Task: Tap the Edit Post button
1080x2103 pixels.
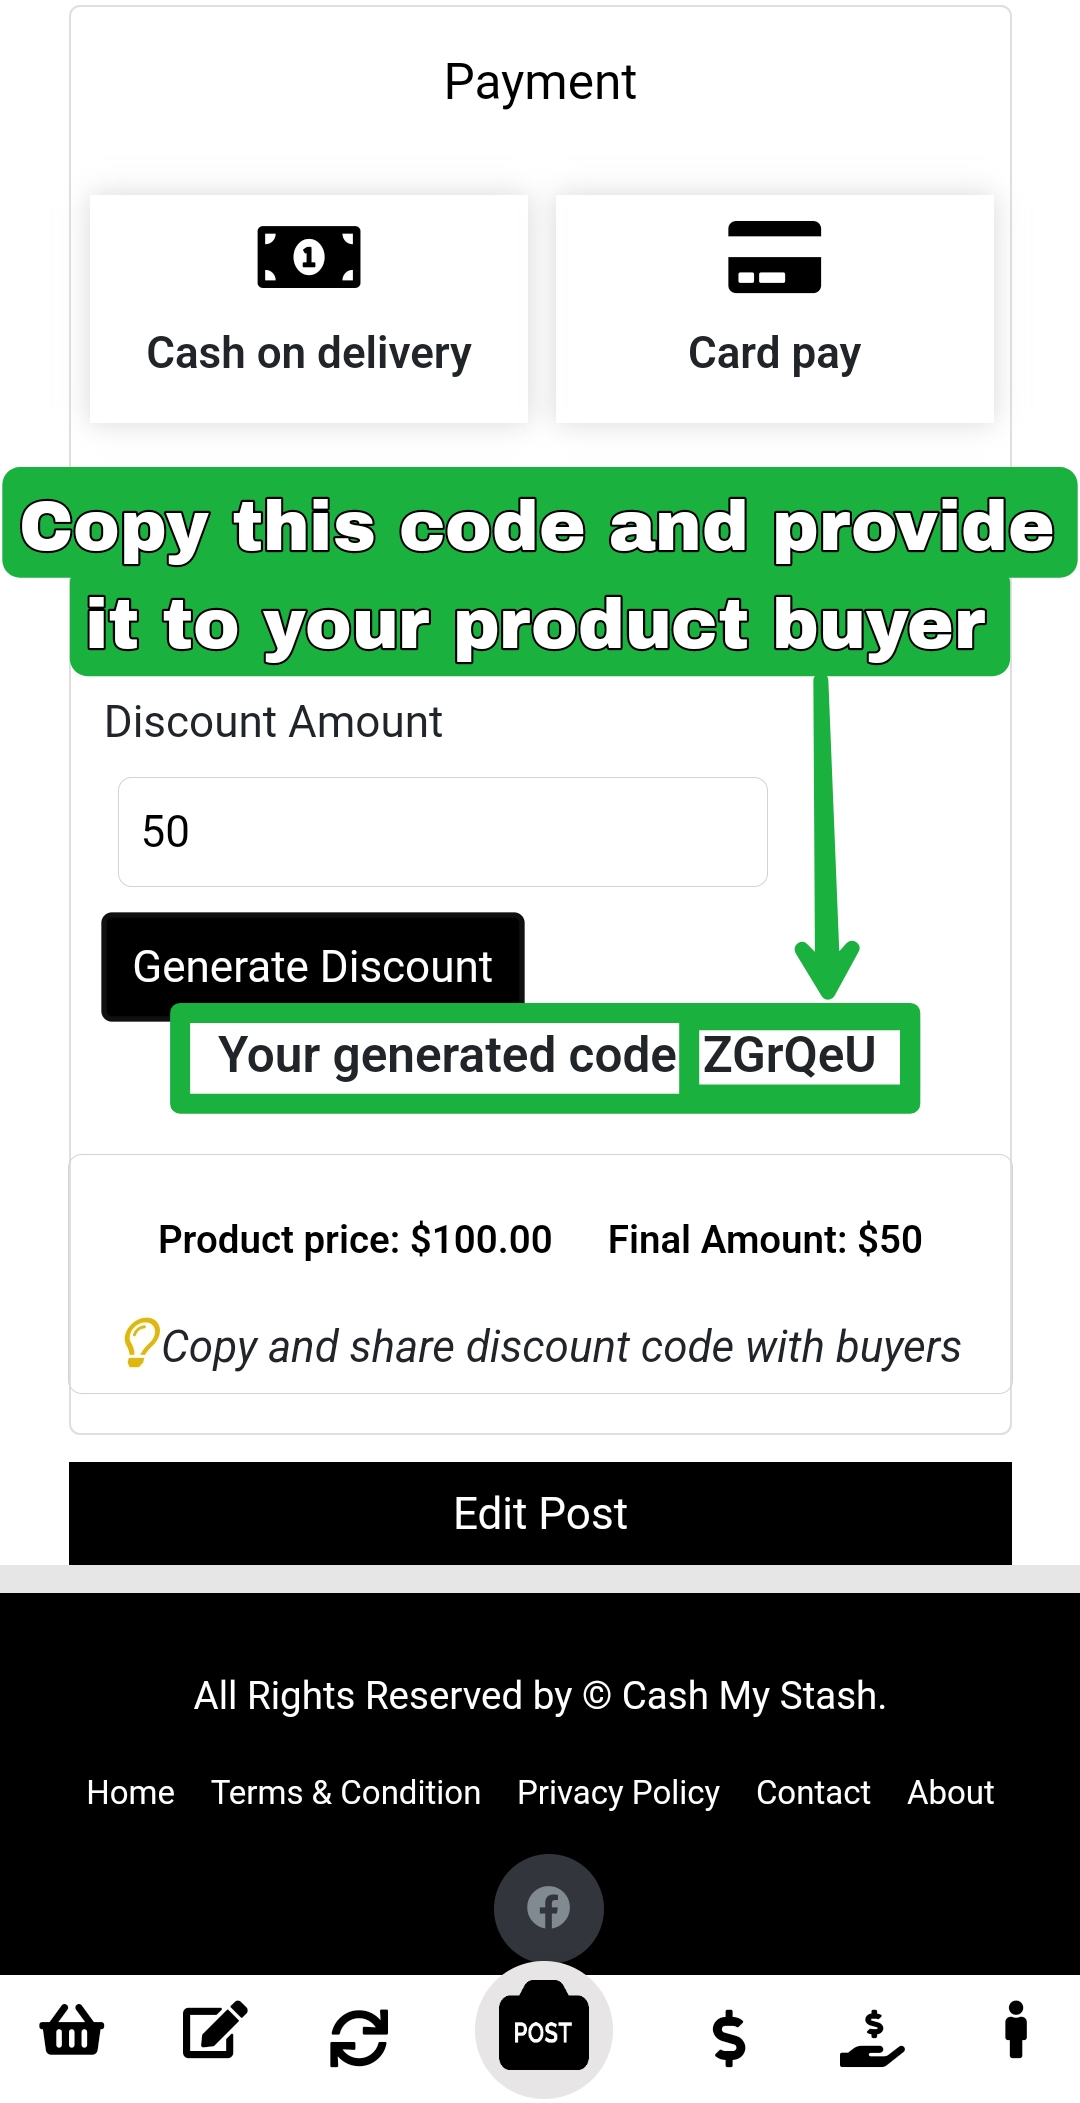Action: (x=540, y=1513)
